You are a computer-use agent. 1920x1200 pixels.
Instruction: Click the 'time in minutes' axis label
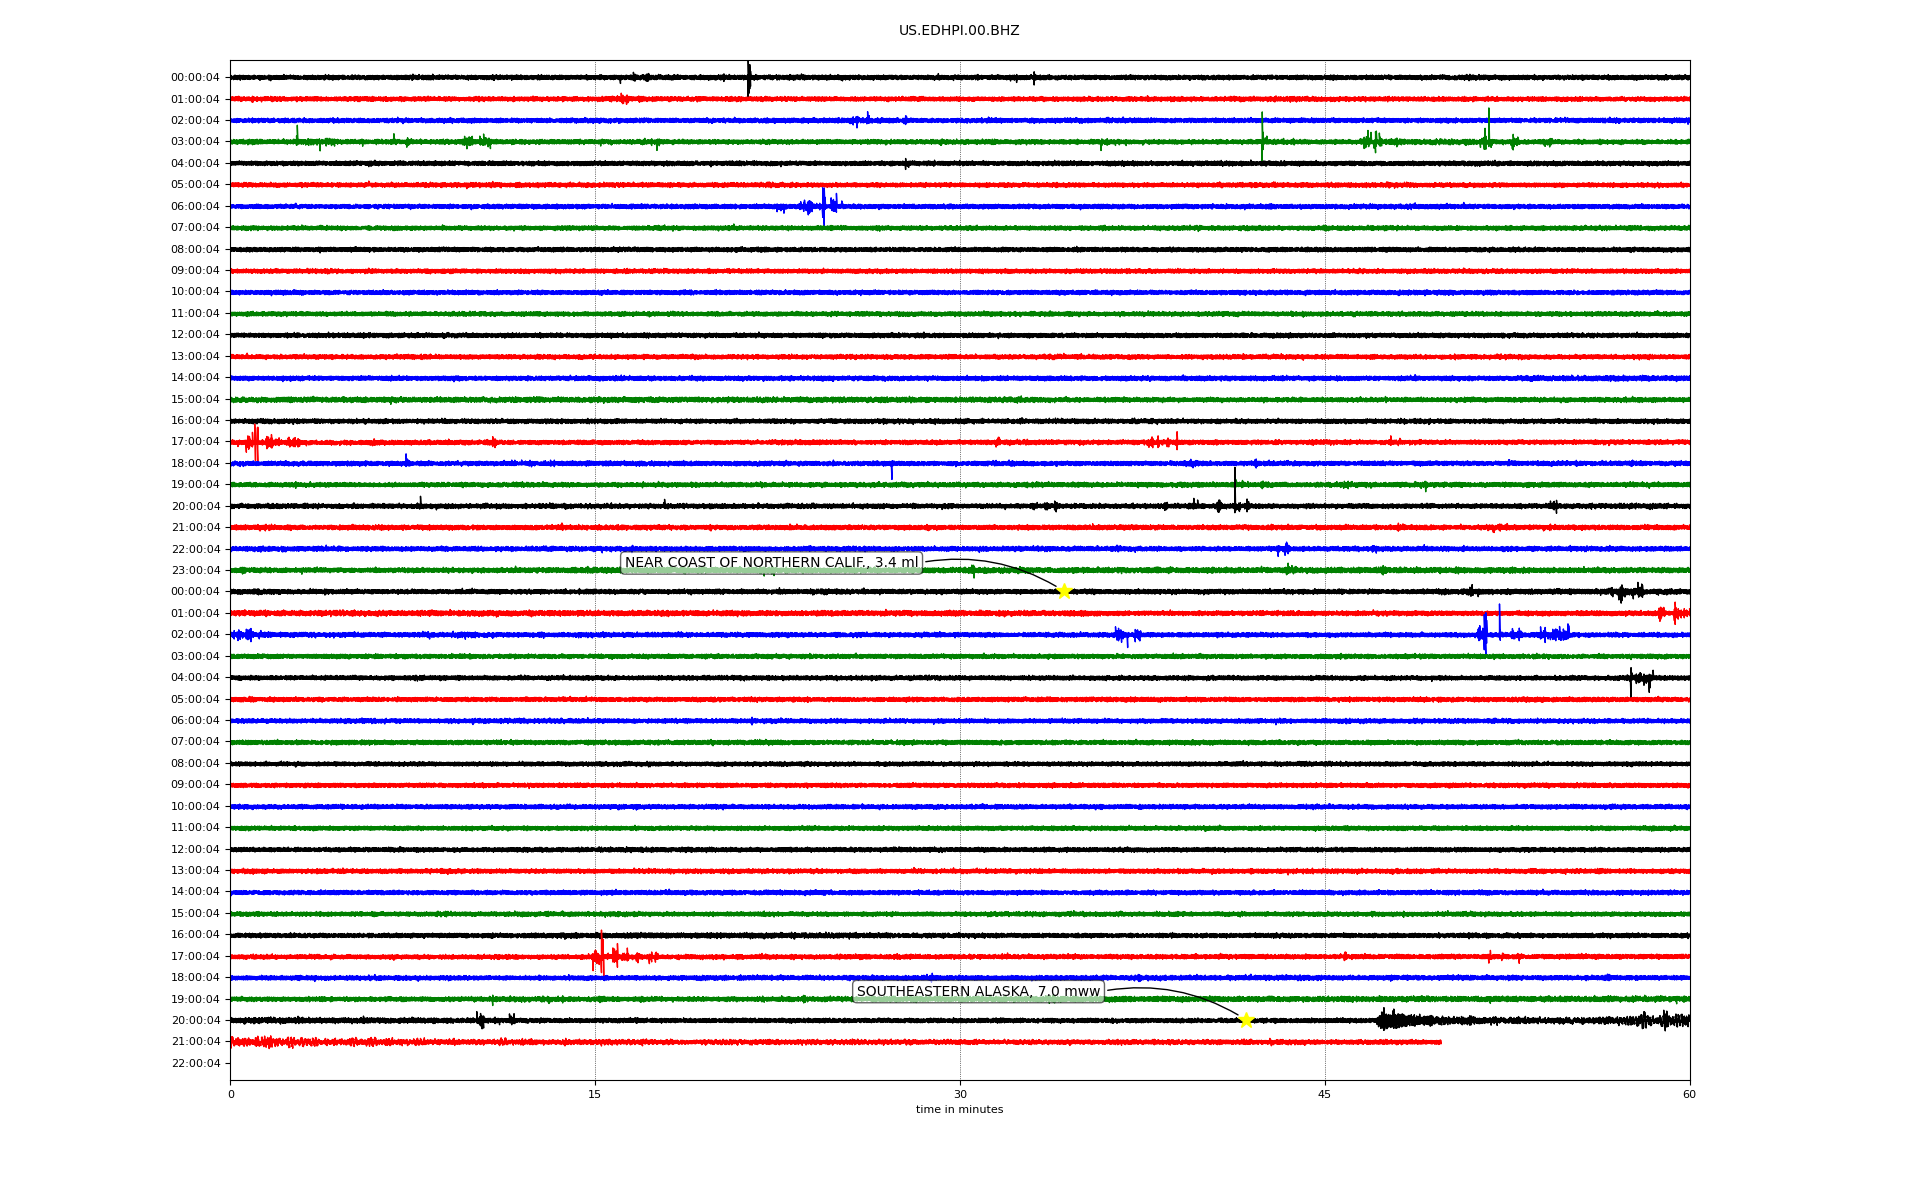coord(959,1110)
